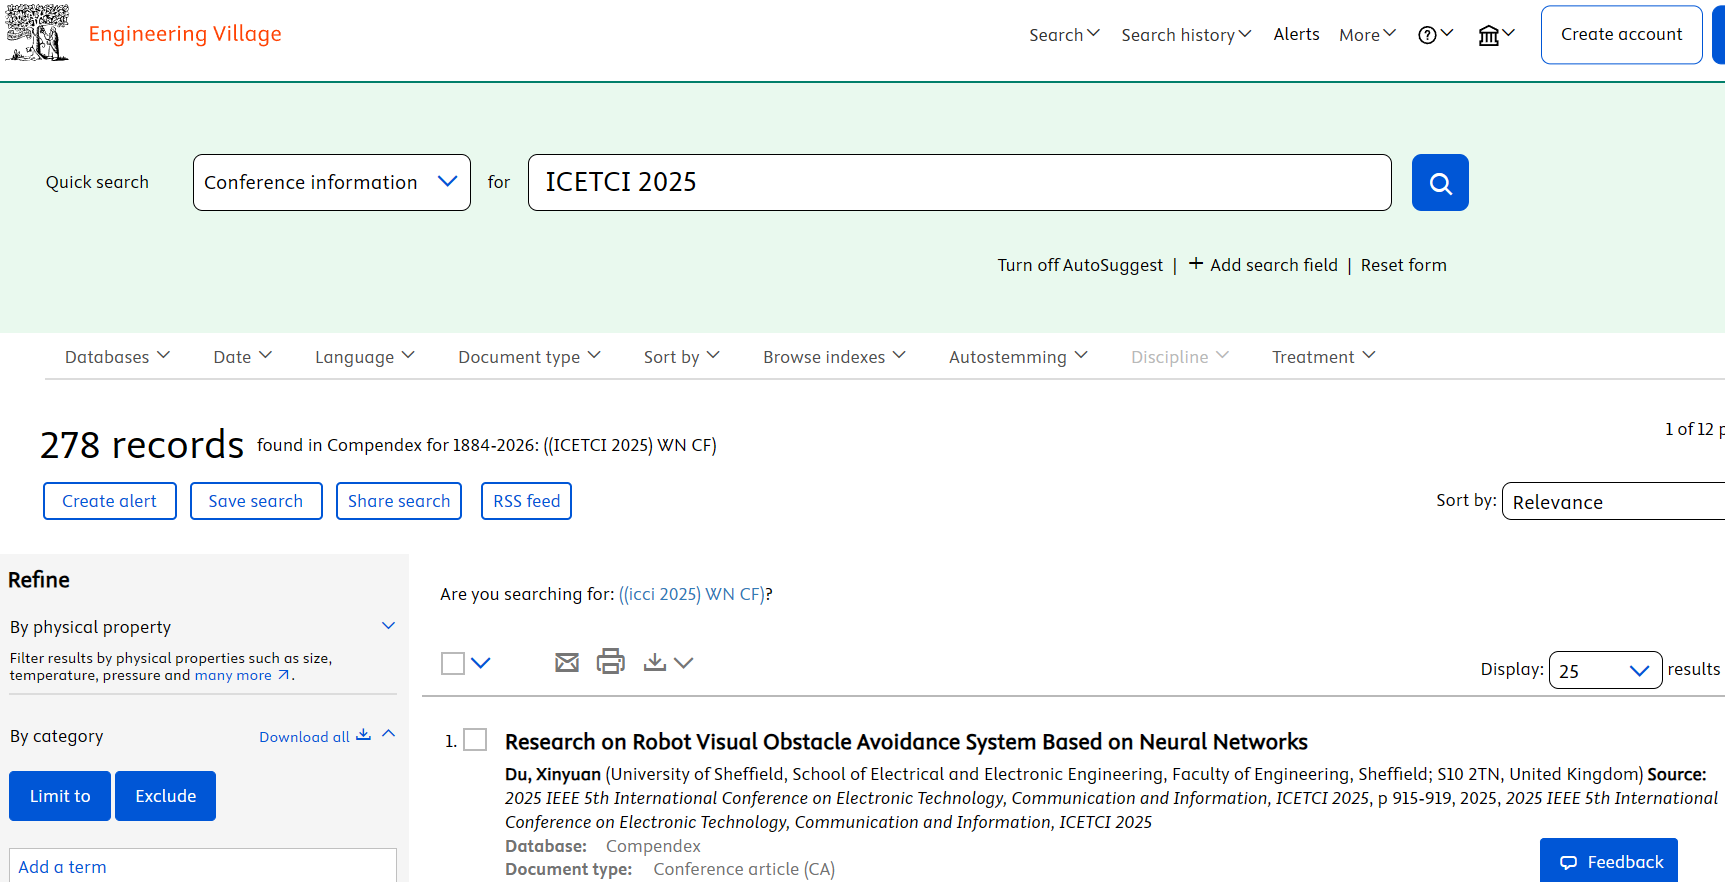Collapse By category section
This screenshot has width=1725, height=882.
coord(389,735)
